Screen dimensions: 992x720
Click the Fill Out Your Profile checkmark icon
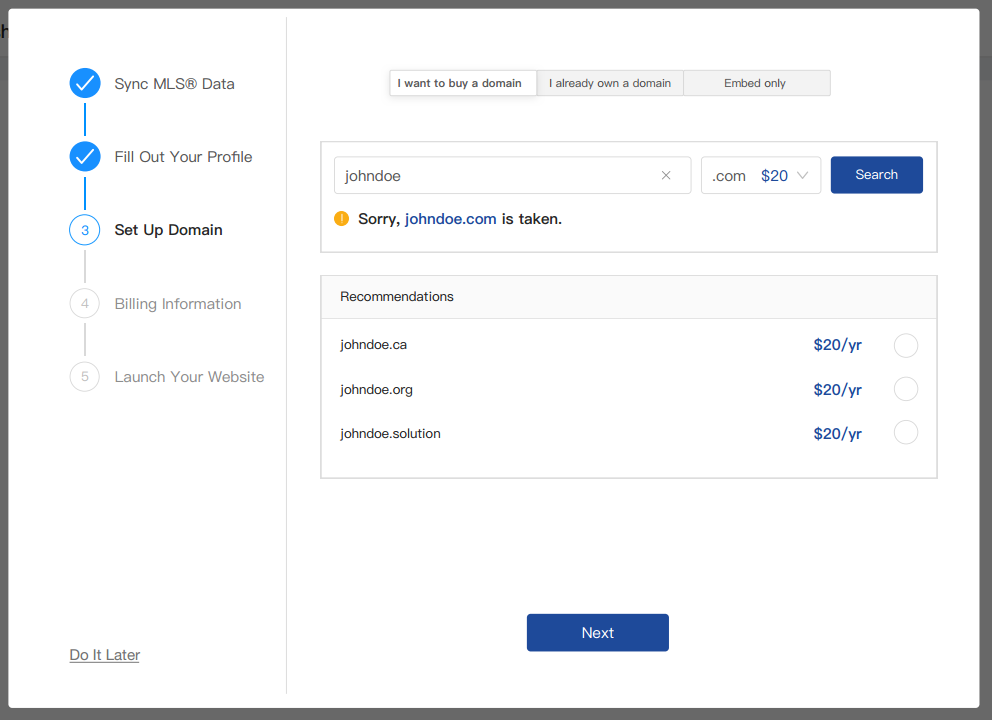point(85,156)
